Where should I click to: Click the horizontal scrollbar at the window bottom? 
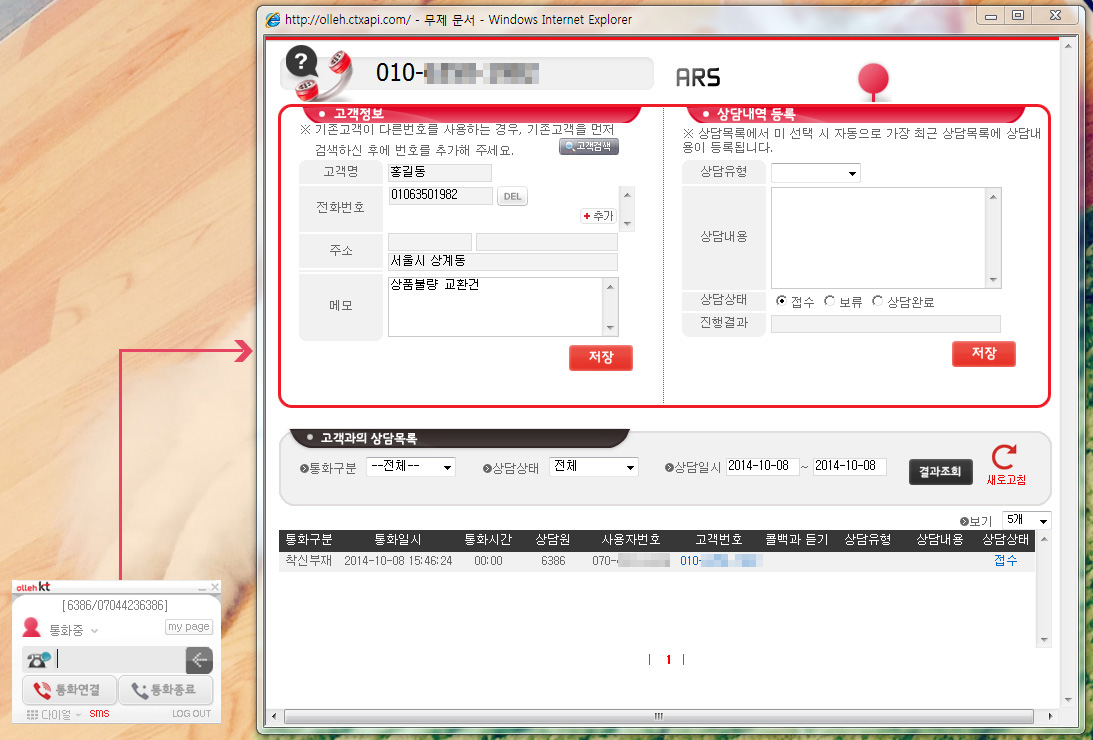pyautogui.click(x=658, y=716)
